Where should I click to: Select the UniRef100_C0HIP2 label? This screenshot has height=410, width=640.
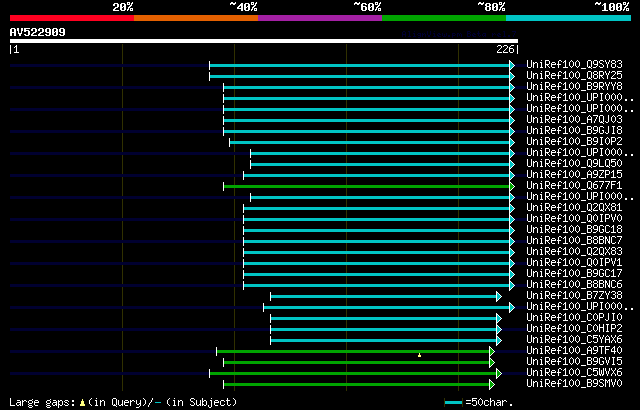[x=574, y=329]
